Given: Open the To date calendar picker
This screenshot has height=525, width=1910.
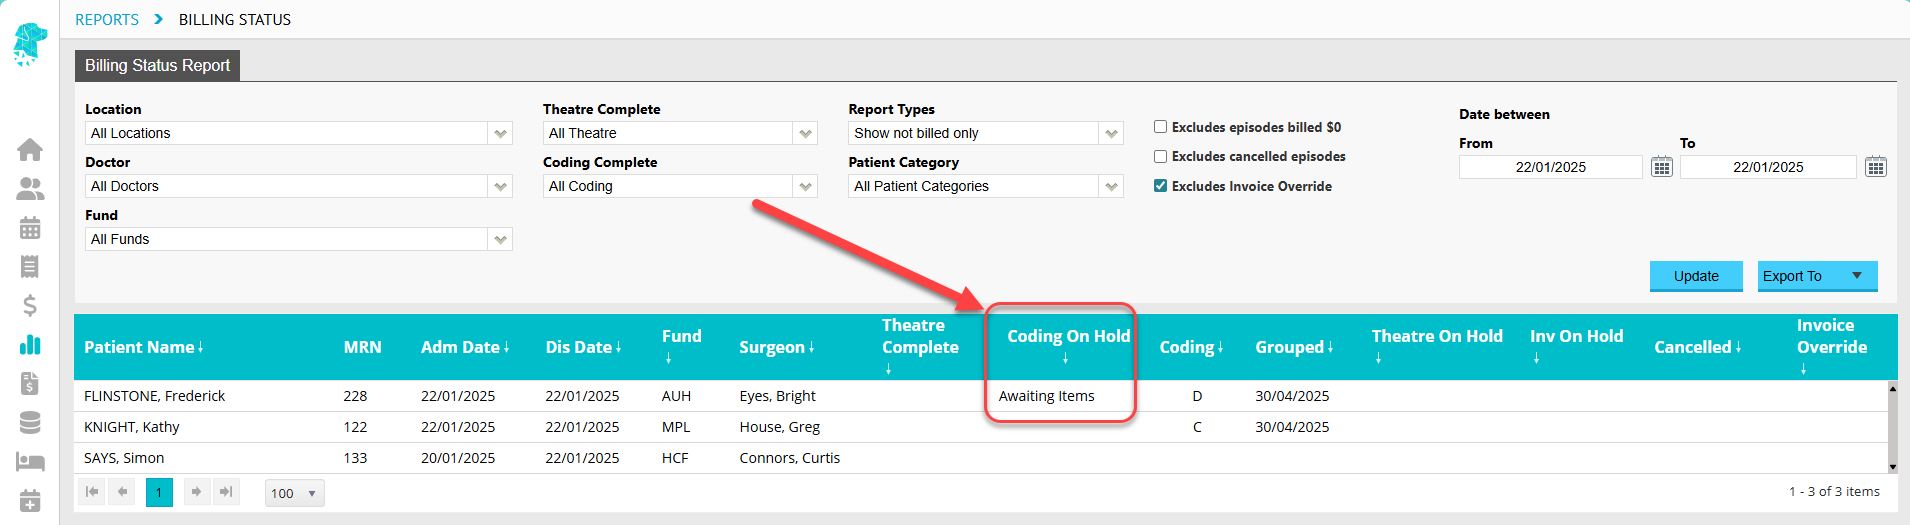Looking at the screenshot, I should tap(1875, 167).
